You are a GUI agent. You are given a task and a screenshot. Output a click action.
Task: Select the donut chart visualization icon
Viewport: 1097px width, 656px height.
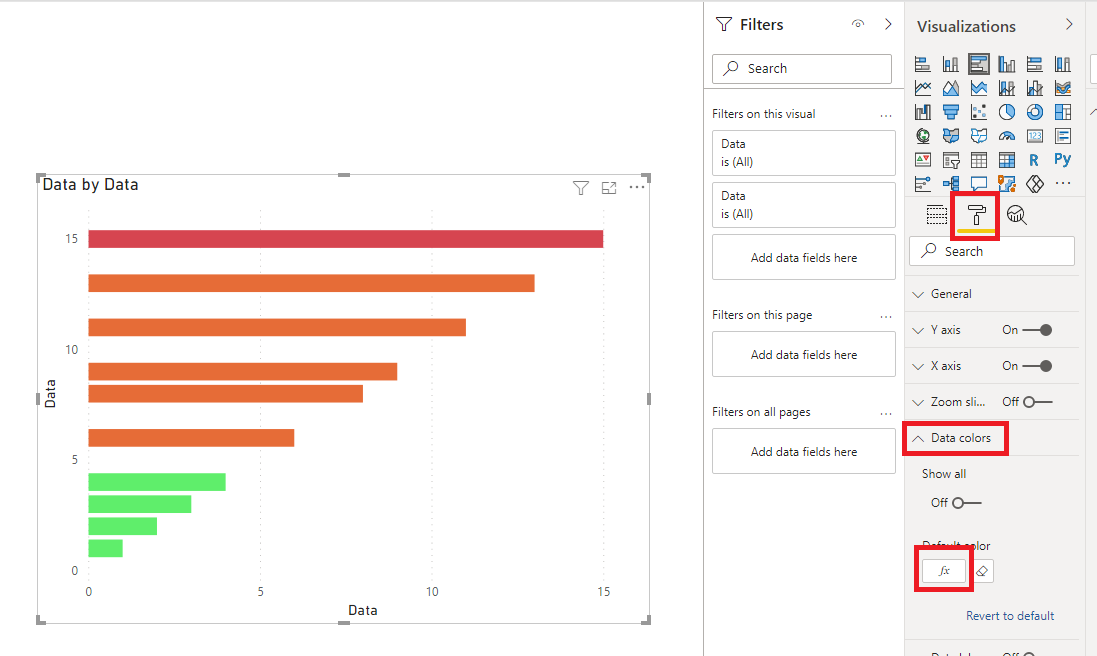point(1034,112)
